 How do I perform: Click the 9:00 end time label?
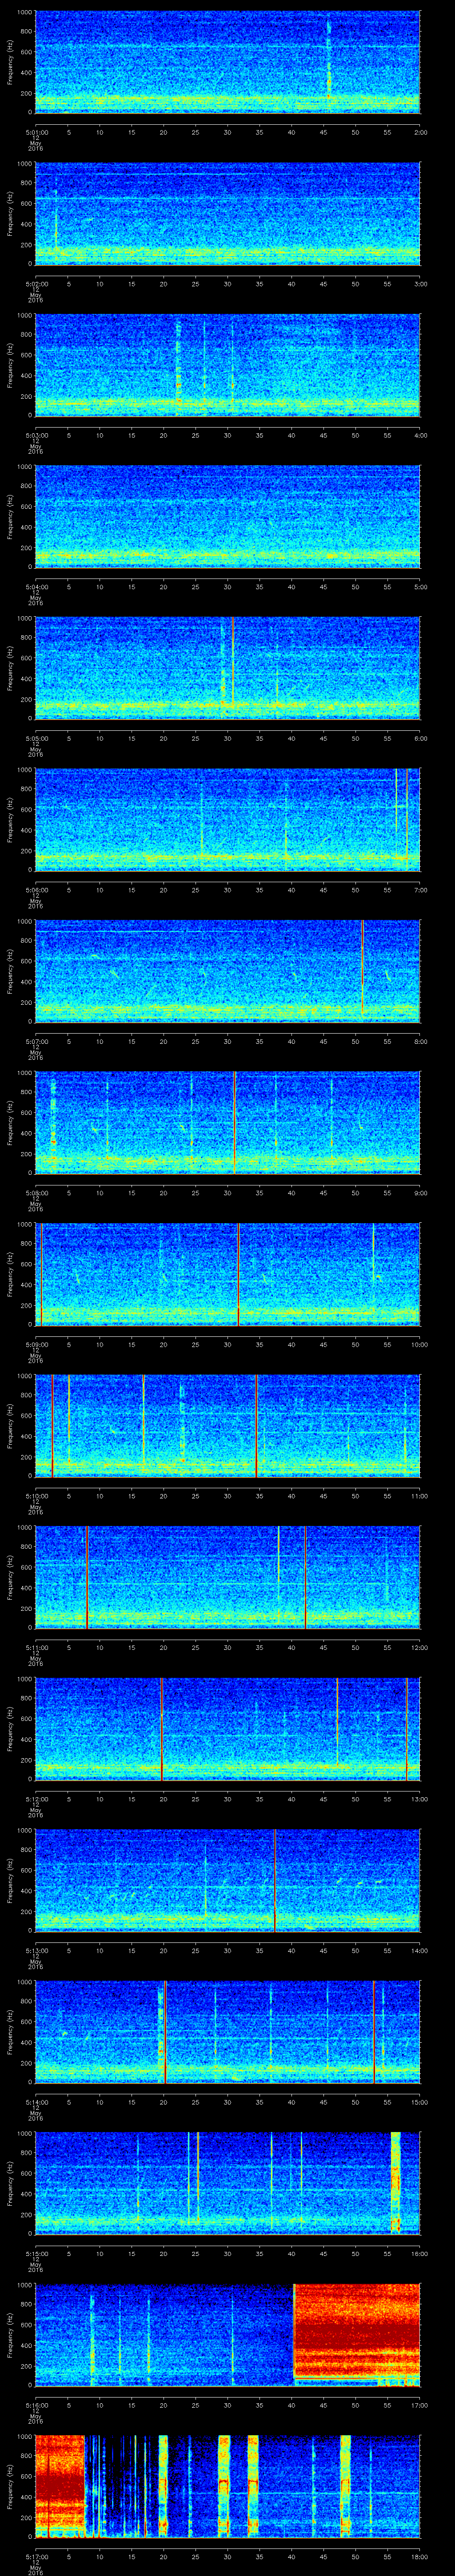point(420,1193)
